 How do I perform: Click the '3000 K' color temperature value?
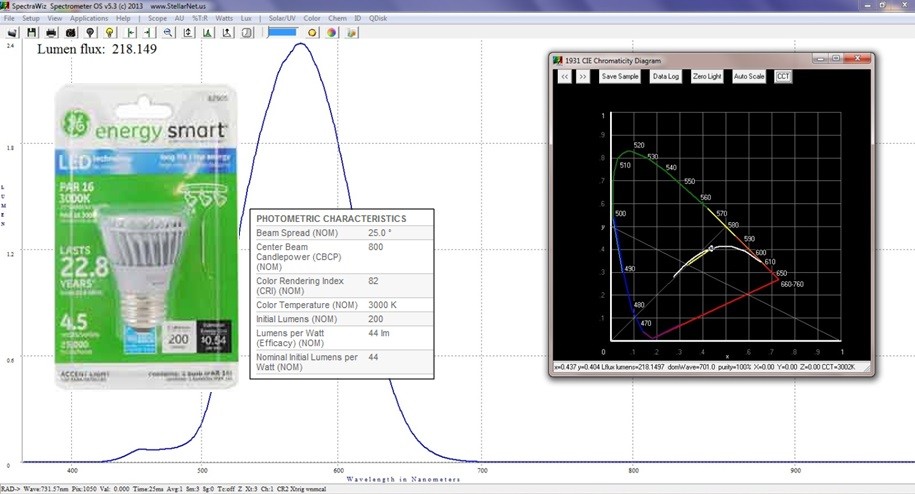[x=383, y=305]
